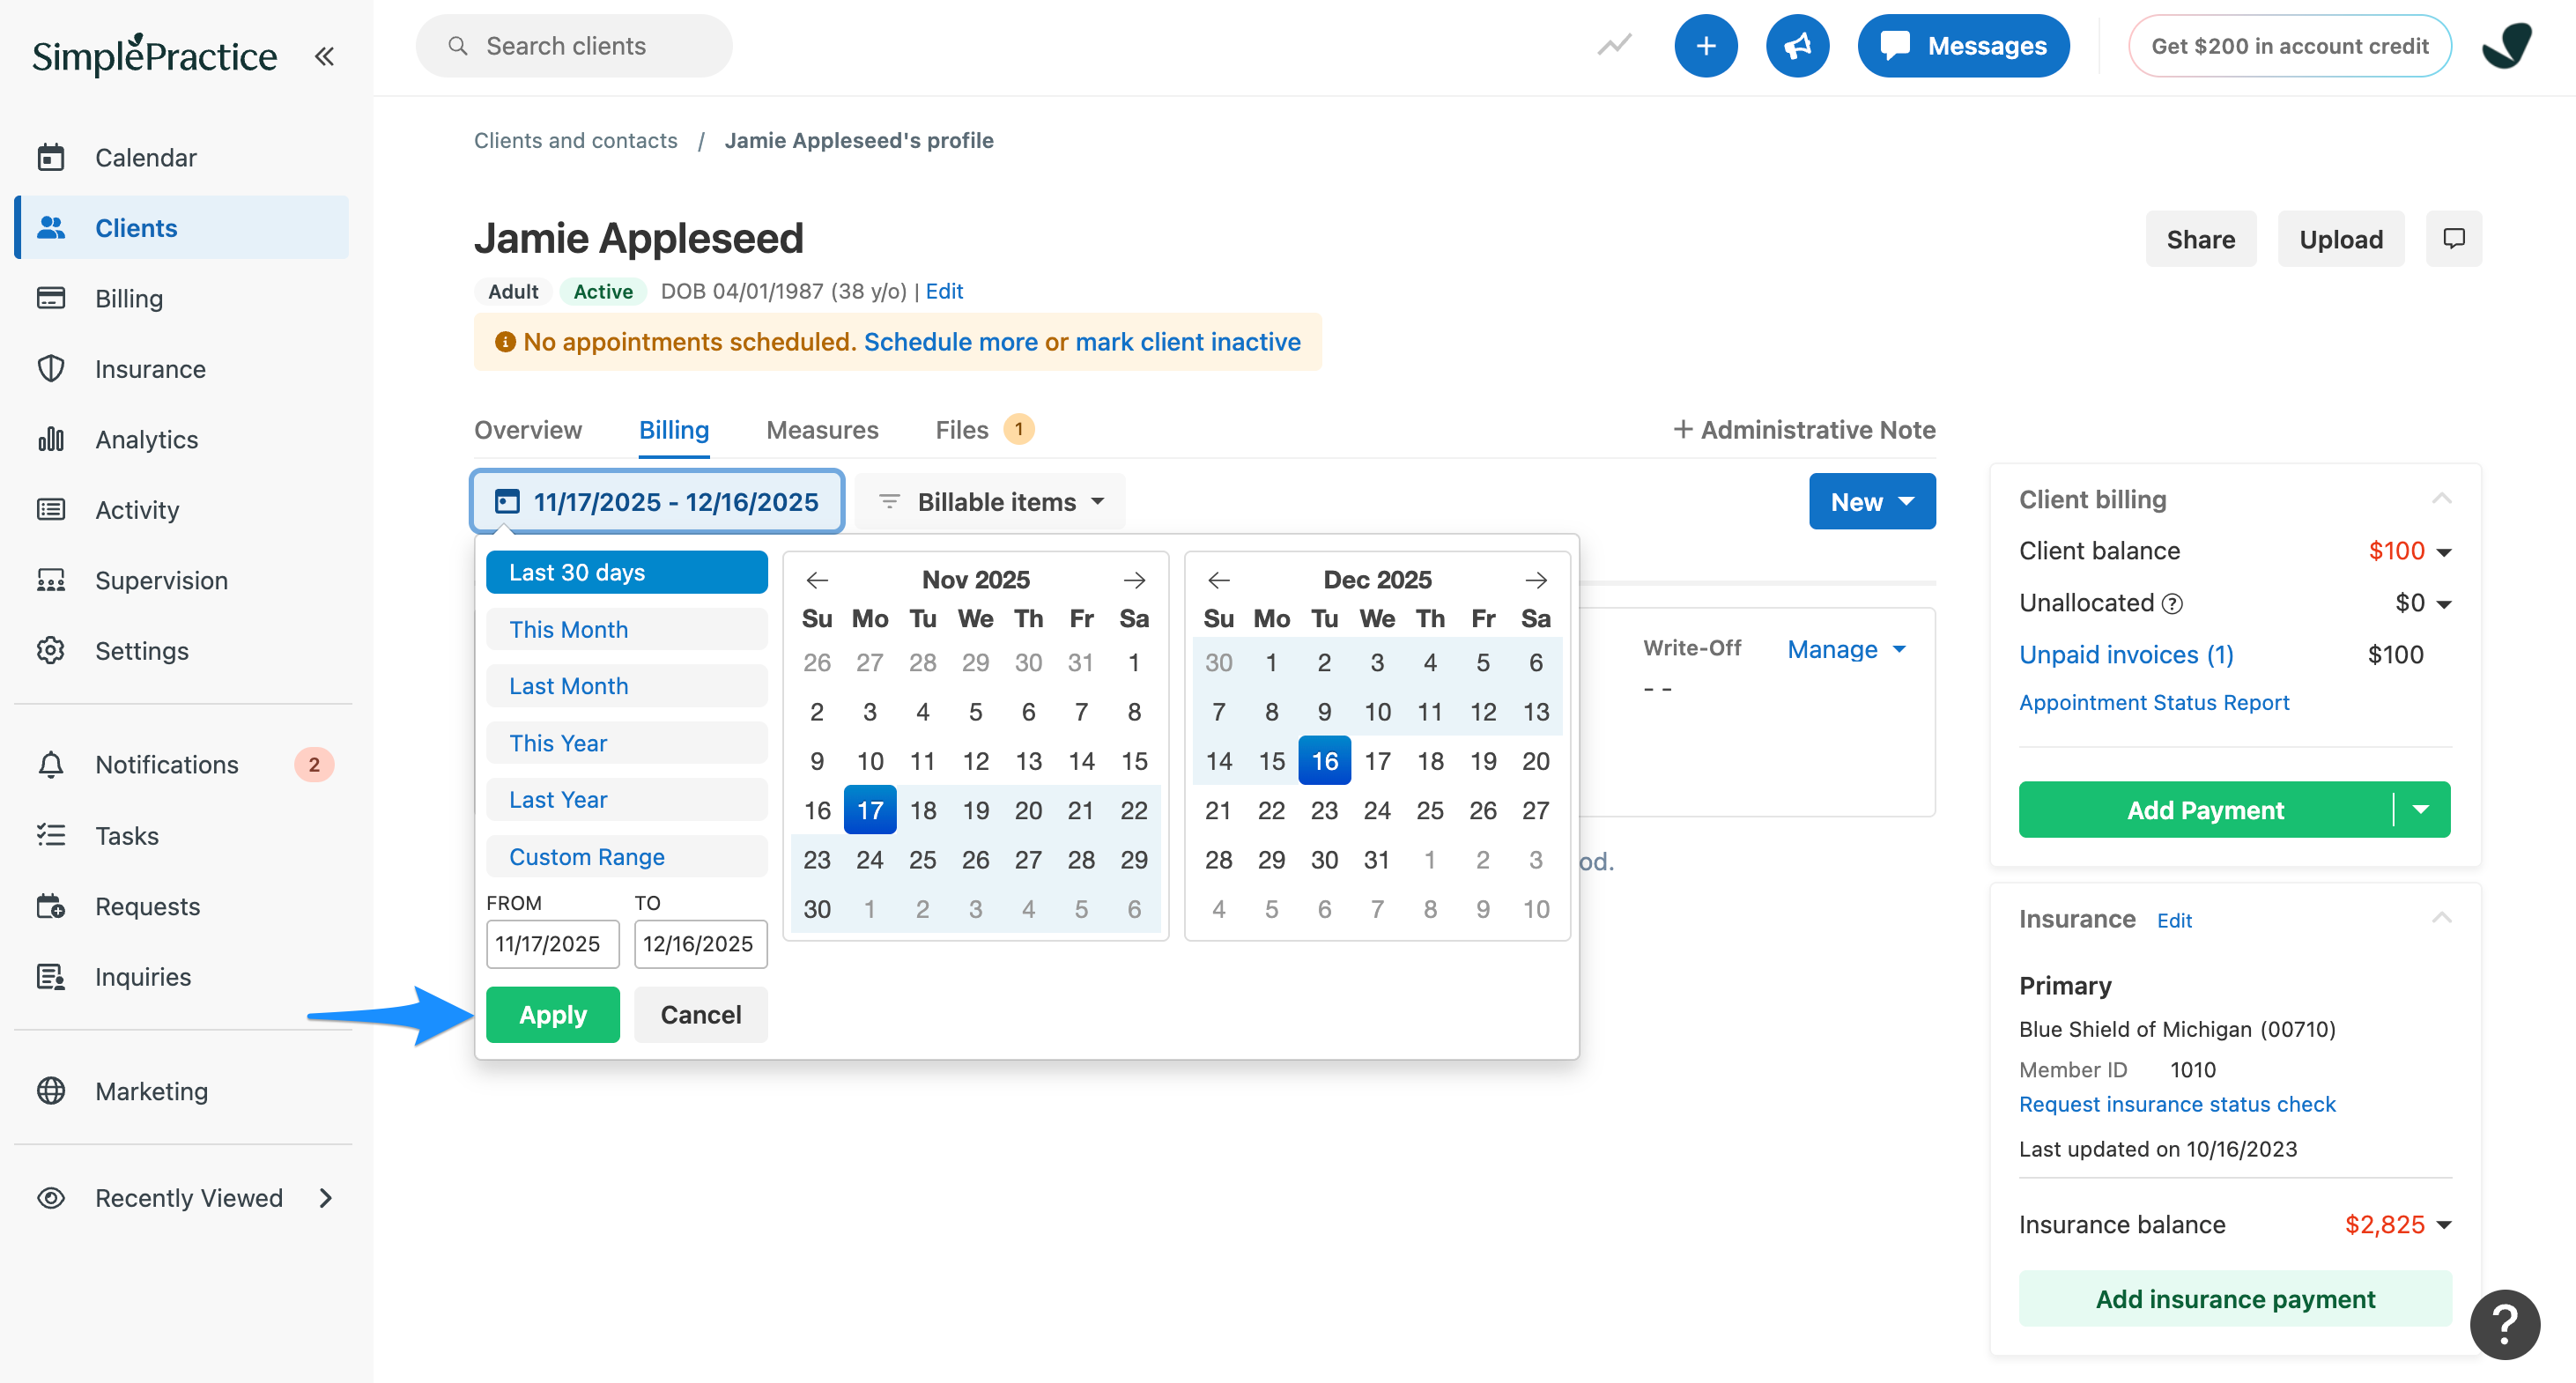Open Notifications in the sidebar
Viewport: 2576px width, 1383px height.
tap(182, 764)
